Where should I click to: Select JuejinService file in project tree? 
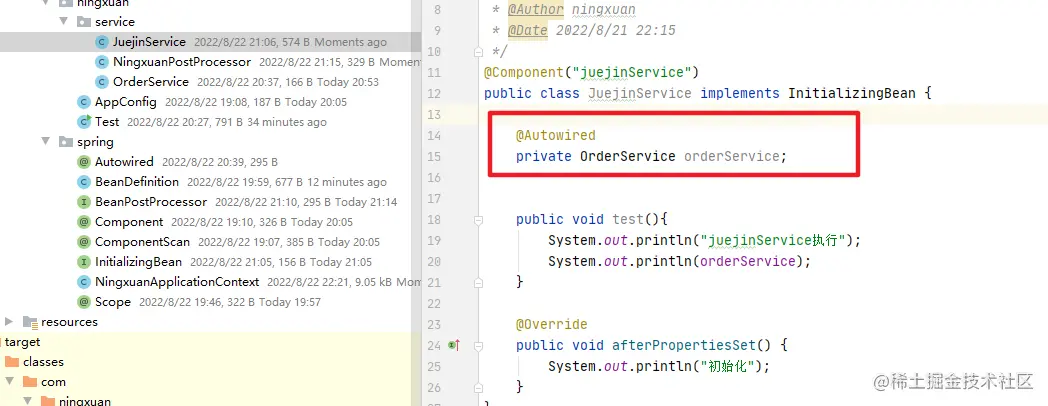pos(211,42)
